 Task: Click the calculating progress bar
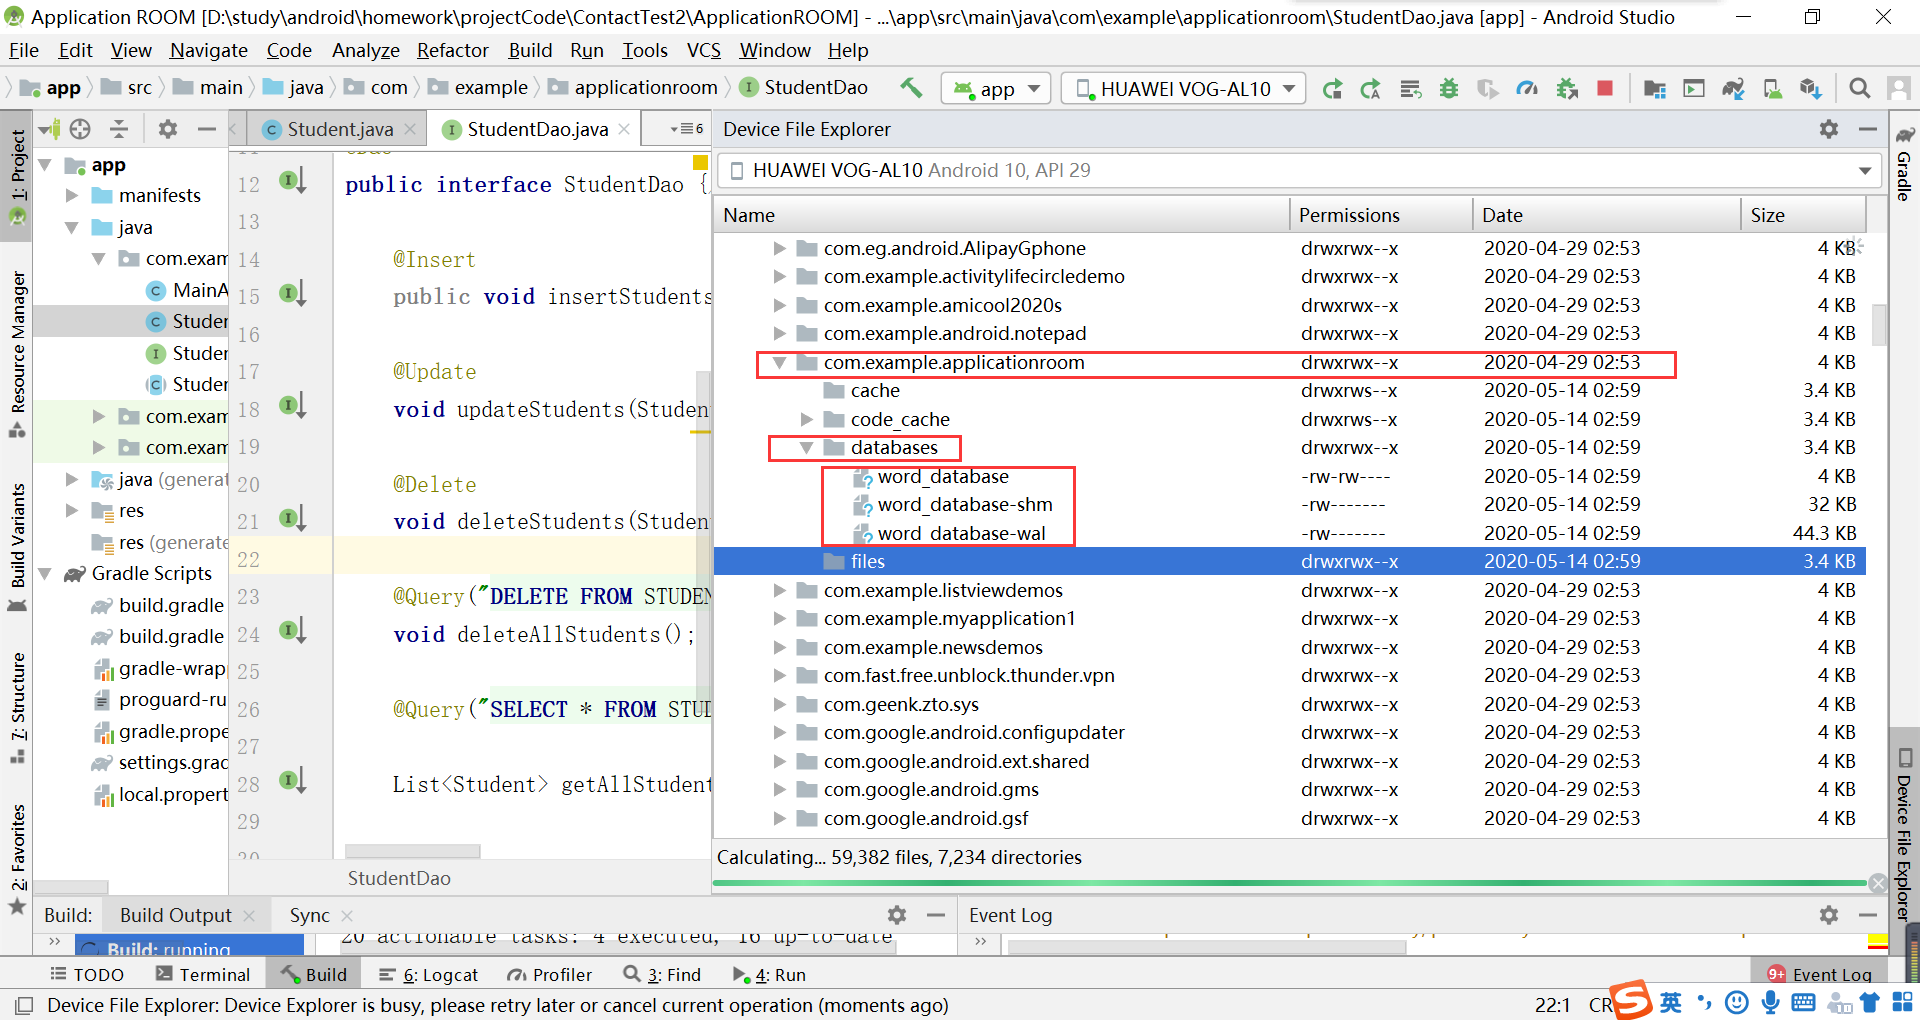tap(1289, 883)
